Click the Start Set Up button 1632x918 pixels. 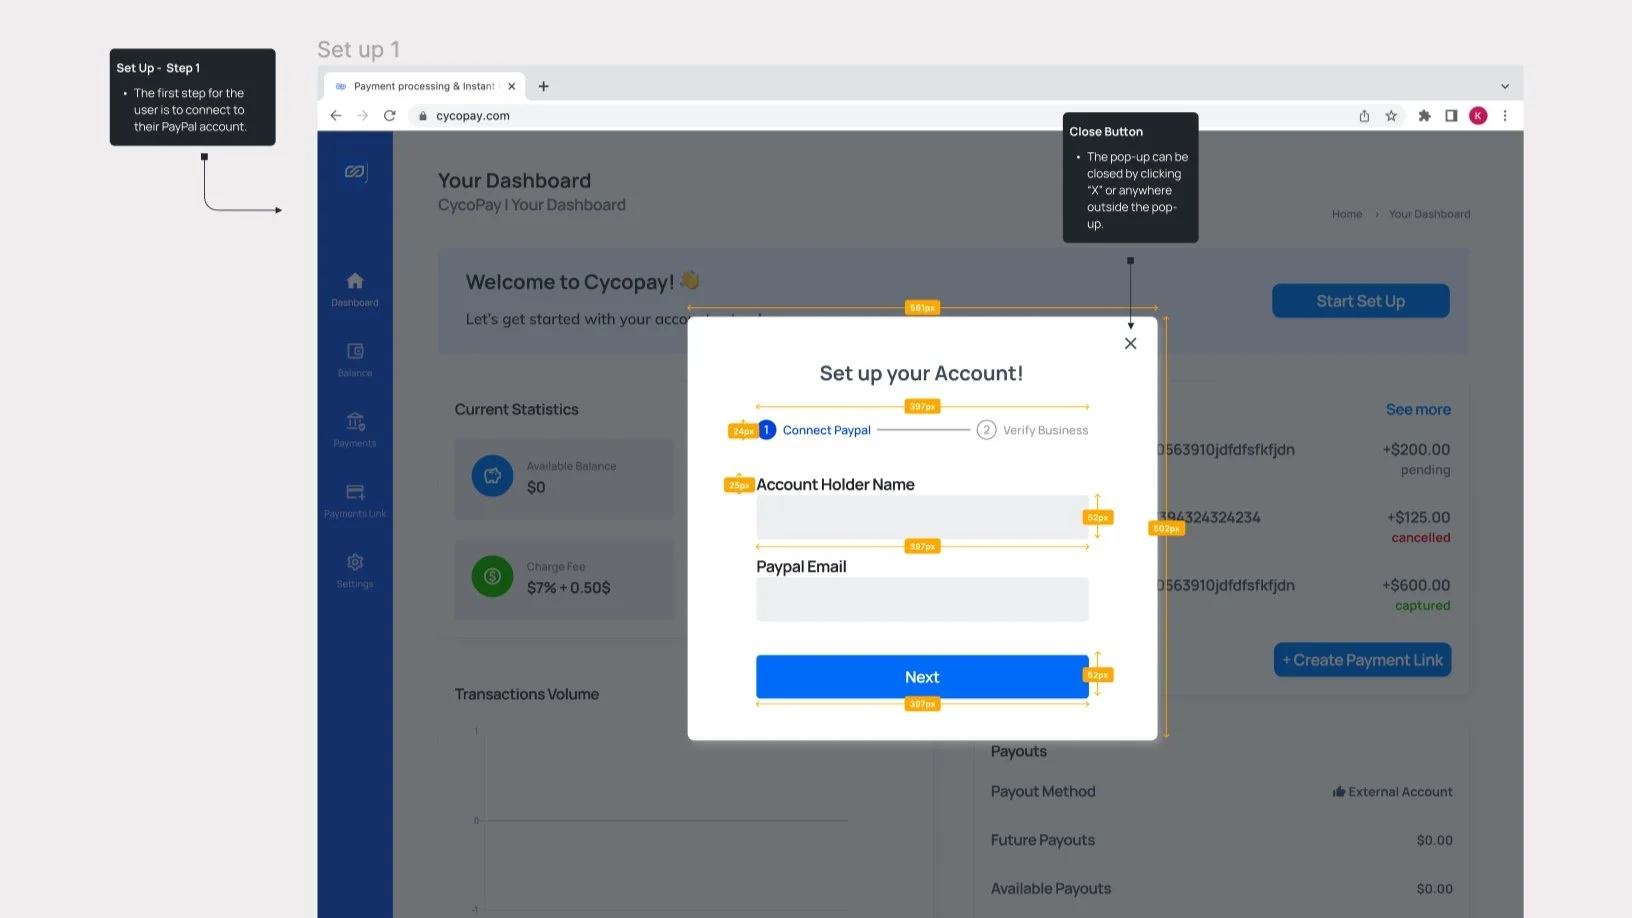coord(1360,301)
